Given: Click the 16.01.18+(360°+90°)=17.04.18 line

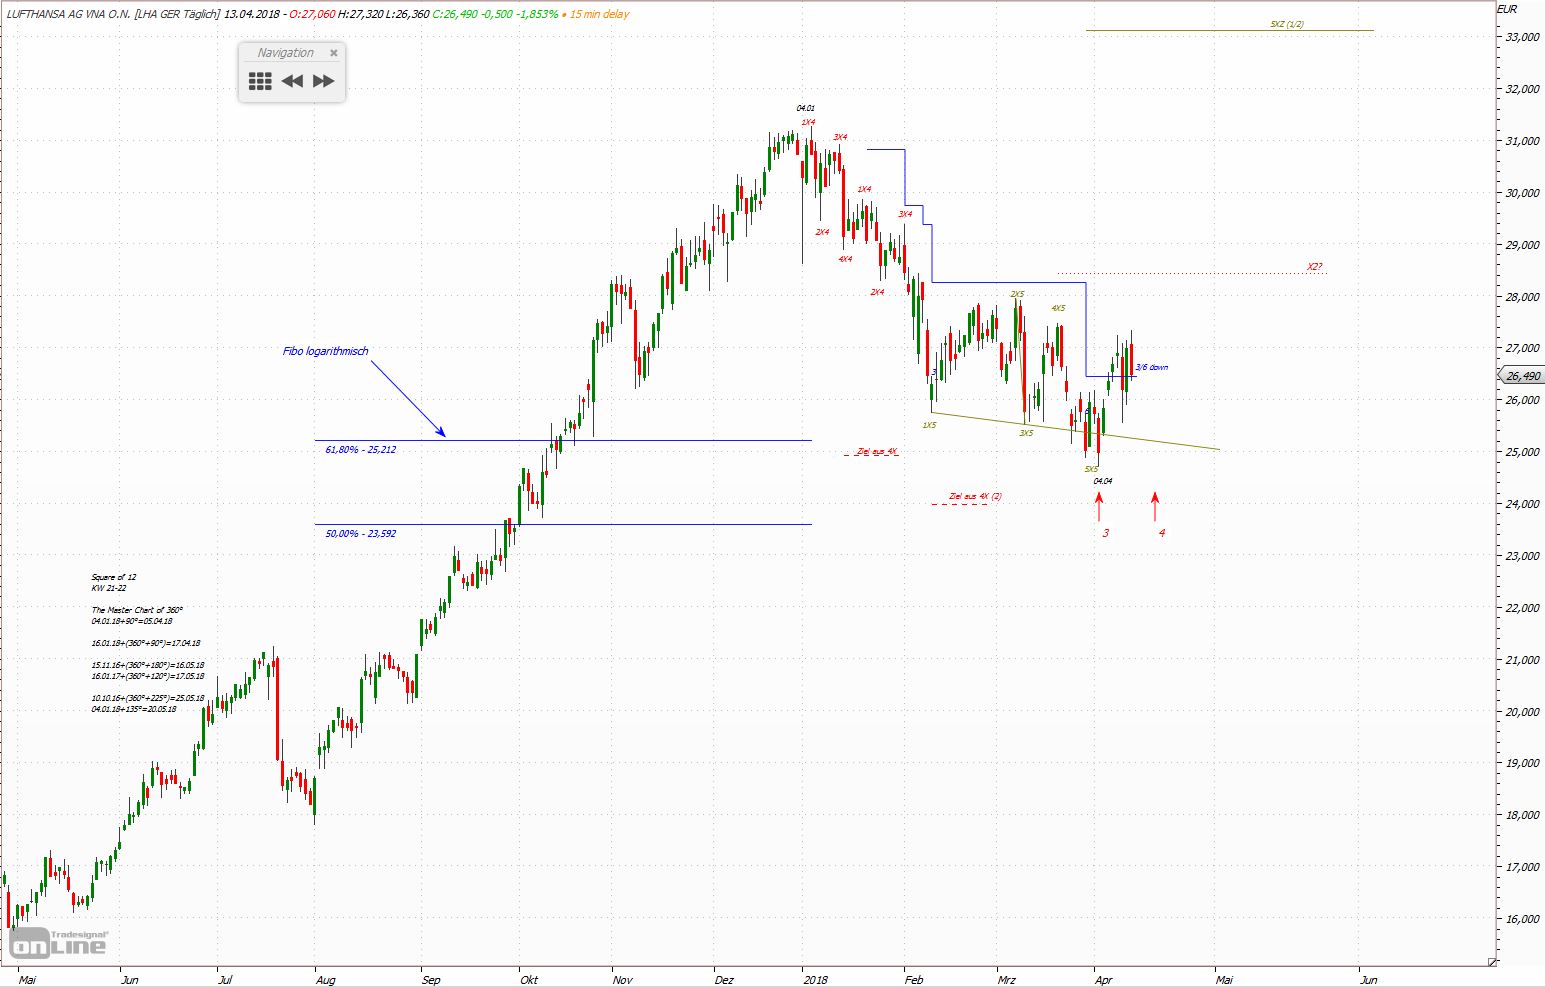Looking at the screenshot, I should 145,643.
